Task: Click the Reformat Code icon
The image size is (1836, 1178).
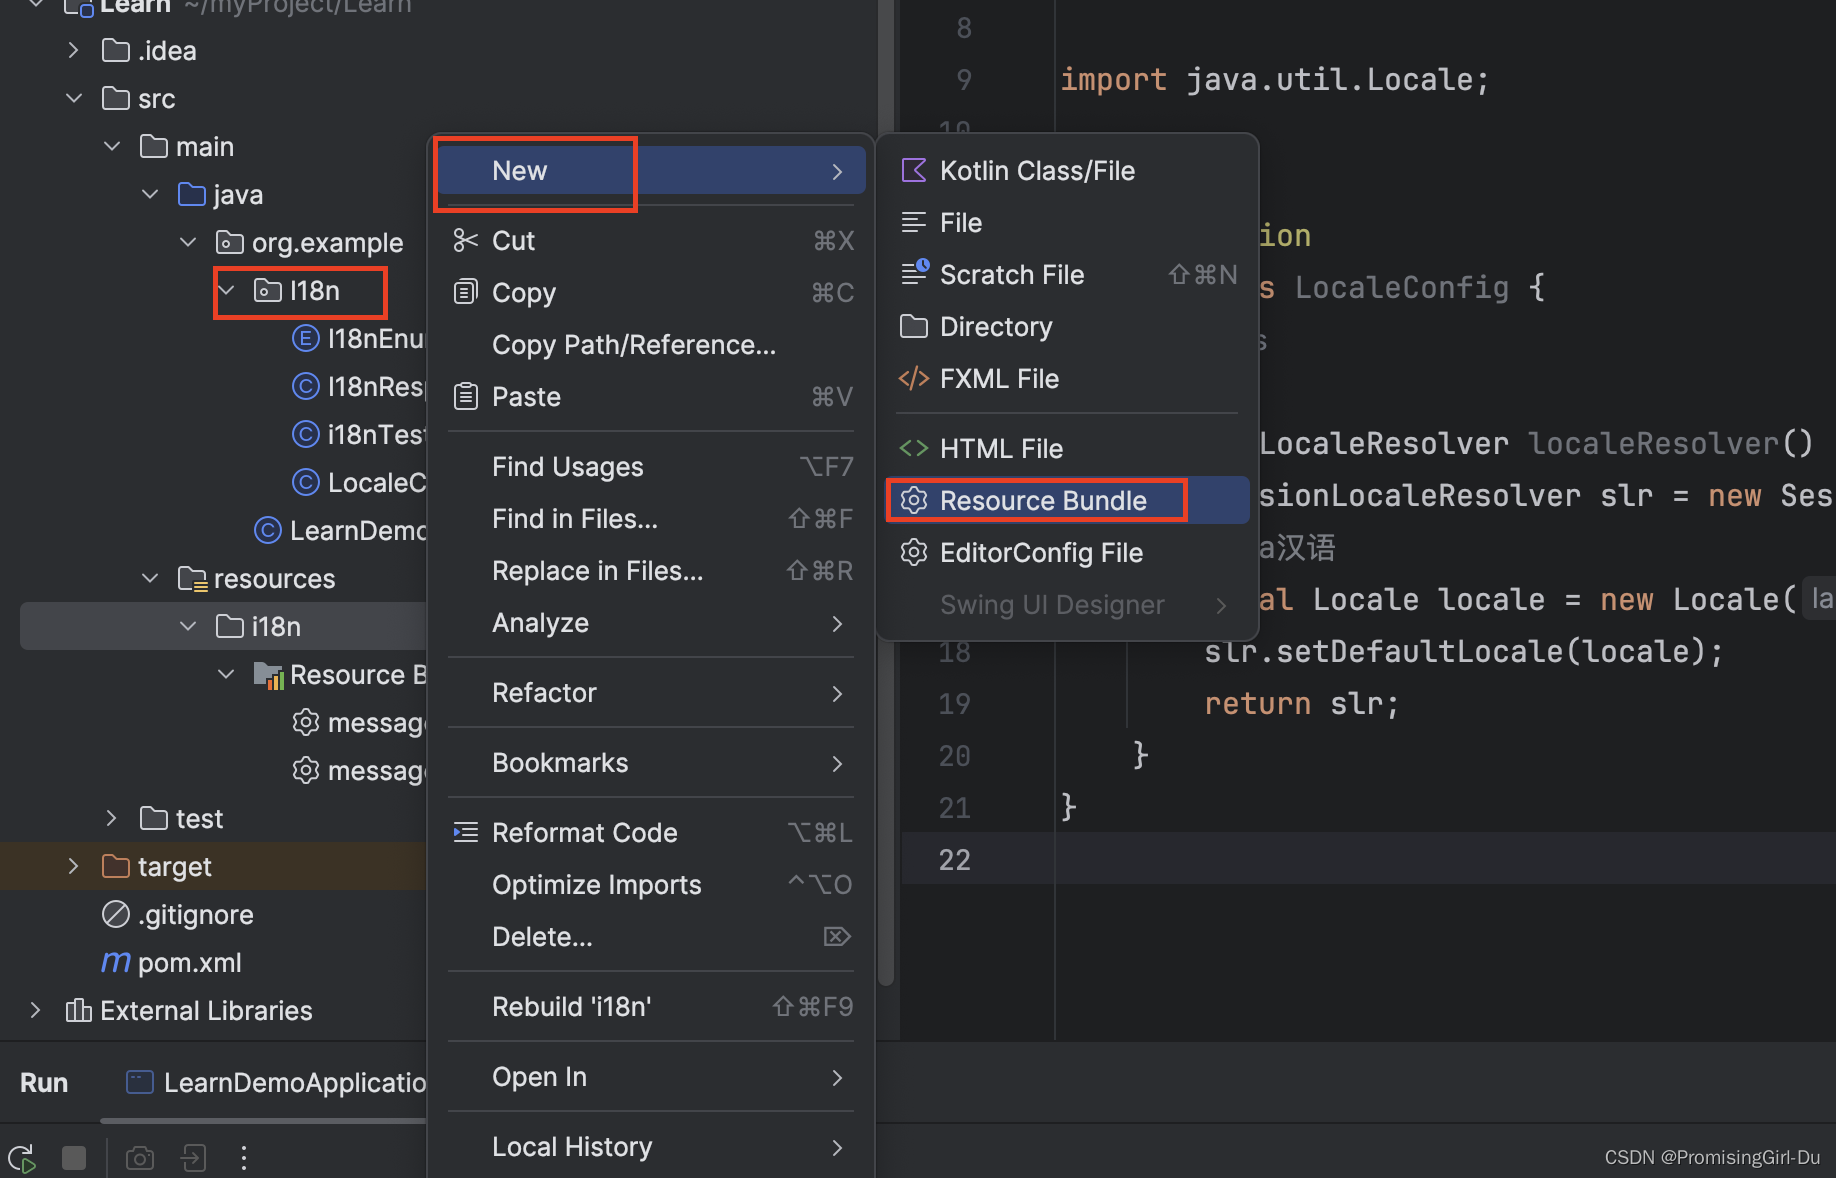Action: click(466, 832)
